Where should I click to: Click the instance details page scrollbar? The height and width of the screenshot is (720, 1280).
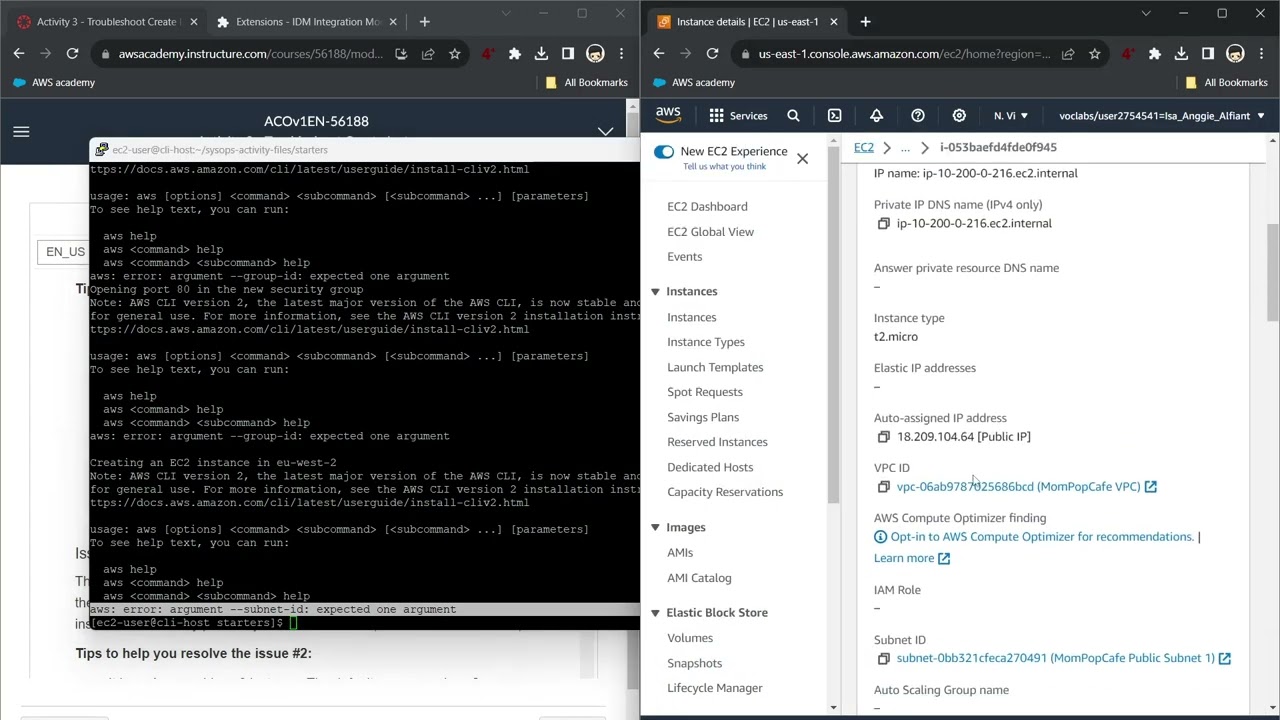pyautogui.click(x=1273, y=272)
